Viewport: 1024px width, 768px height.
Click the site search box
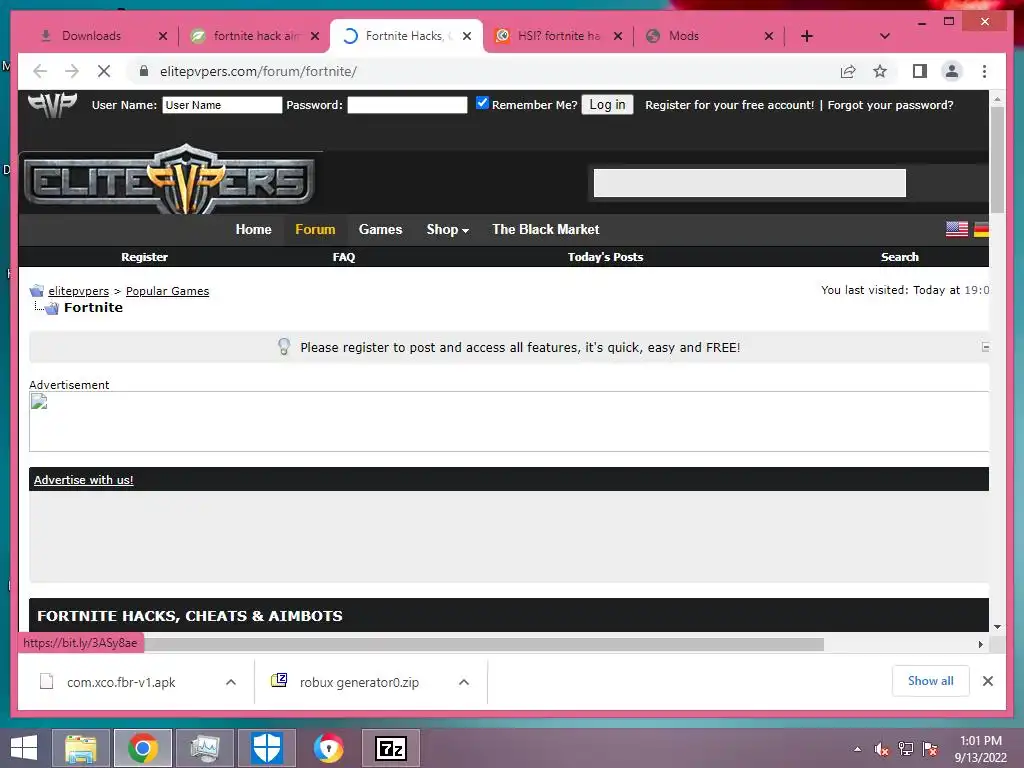[x=750, y=183]
